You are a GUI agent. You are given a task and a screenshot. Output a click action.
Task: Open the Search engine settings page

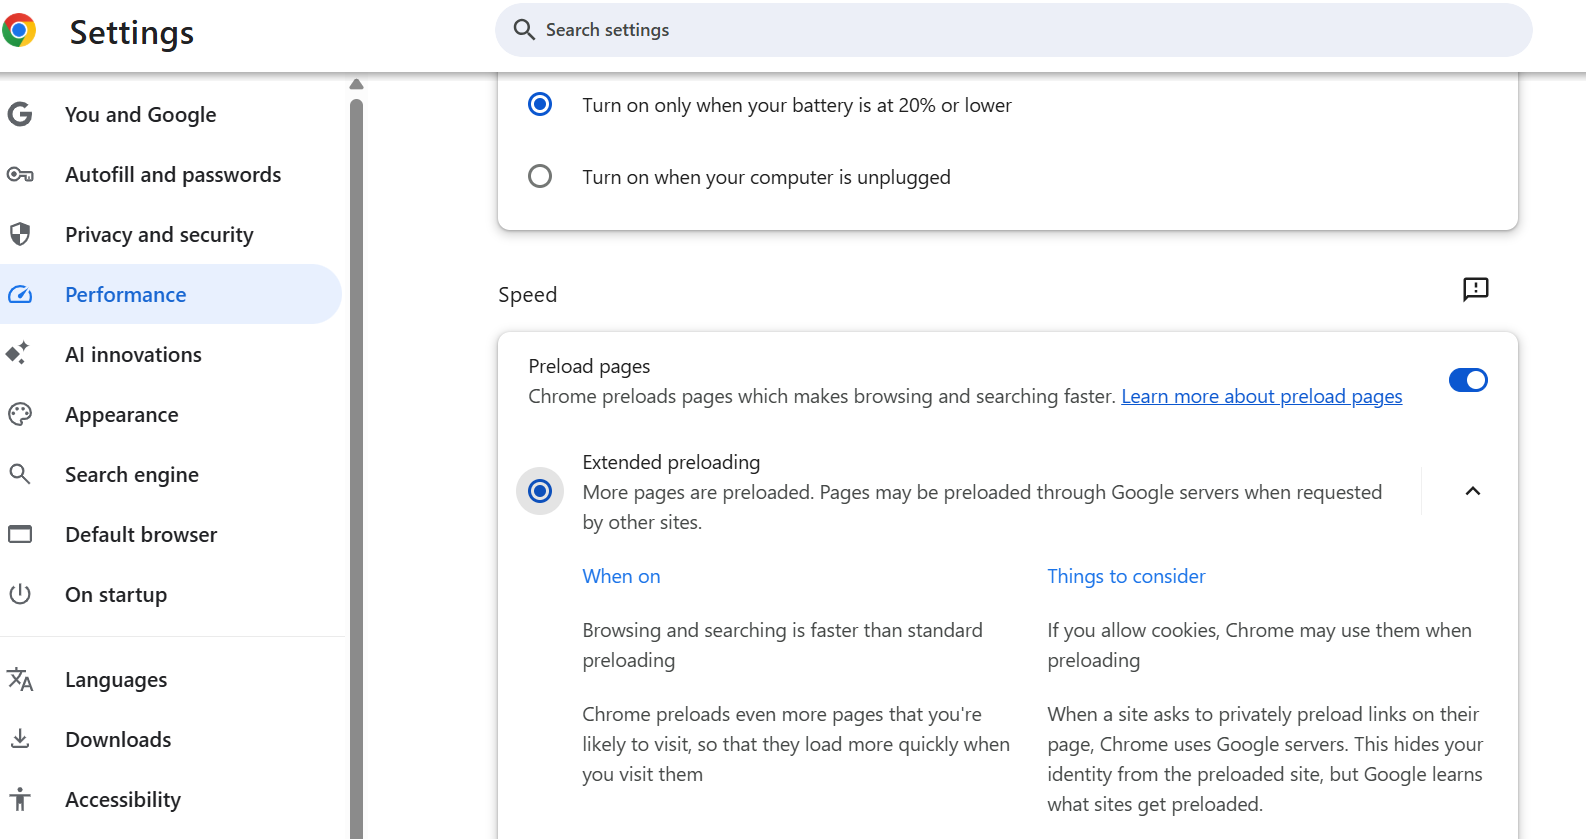point(132,475)
